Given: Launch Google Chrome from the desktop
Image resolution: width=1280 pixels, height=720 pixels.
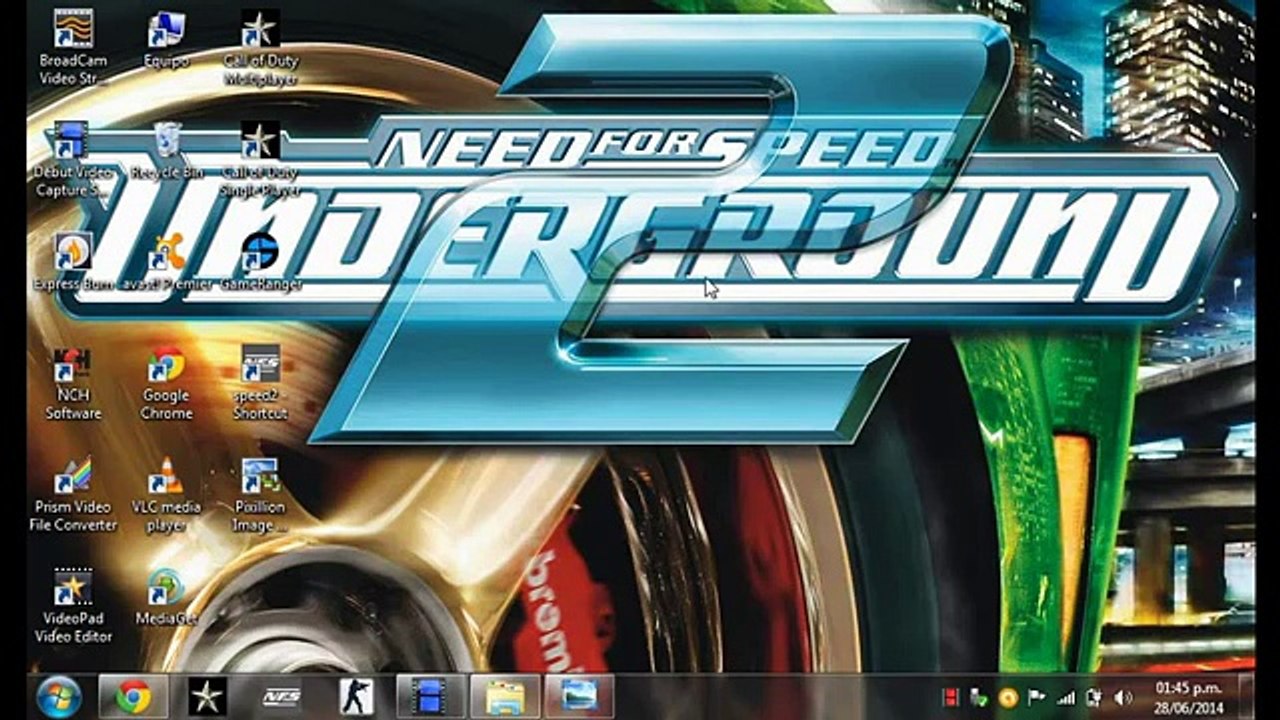Looking at the screenshot, I should tap(166, 384).
